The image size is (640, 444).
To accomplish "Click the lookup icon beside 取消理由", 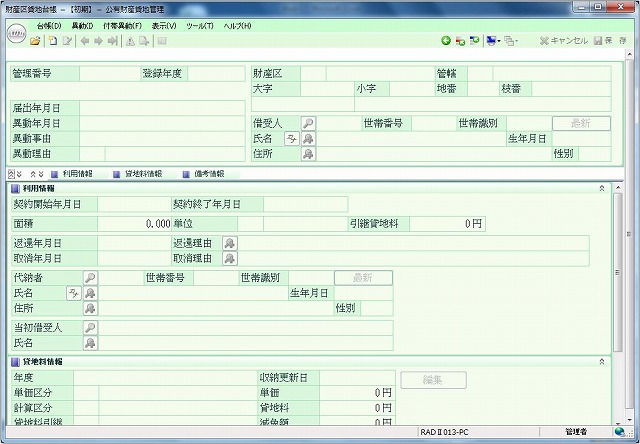I will pos(230,258).
